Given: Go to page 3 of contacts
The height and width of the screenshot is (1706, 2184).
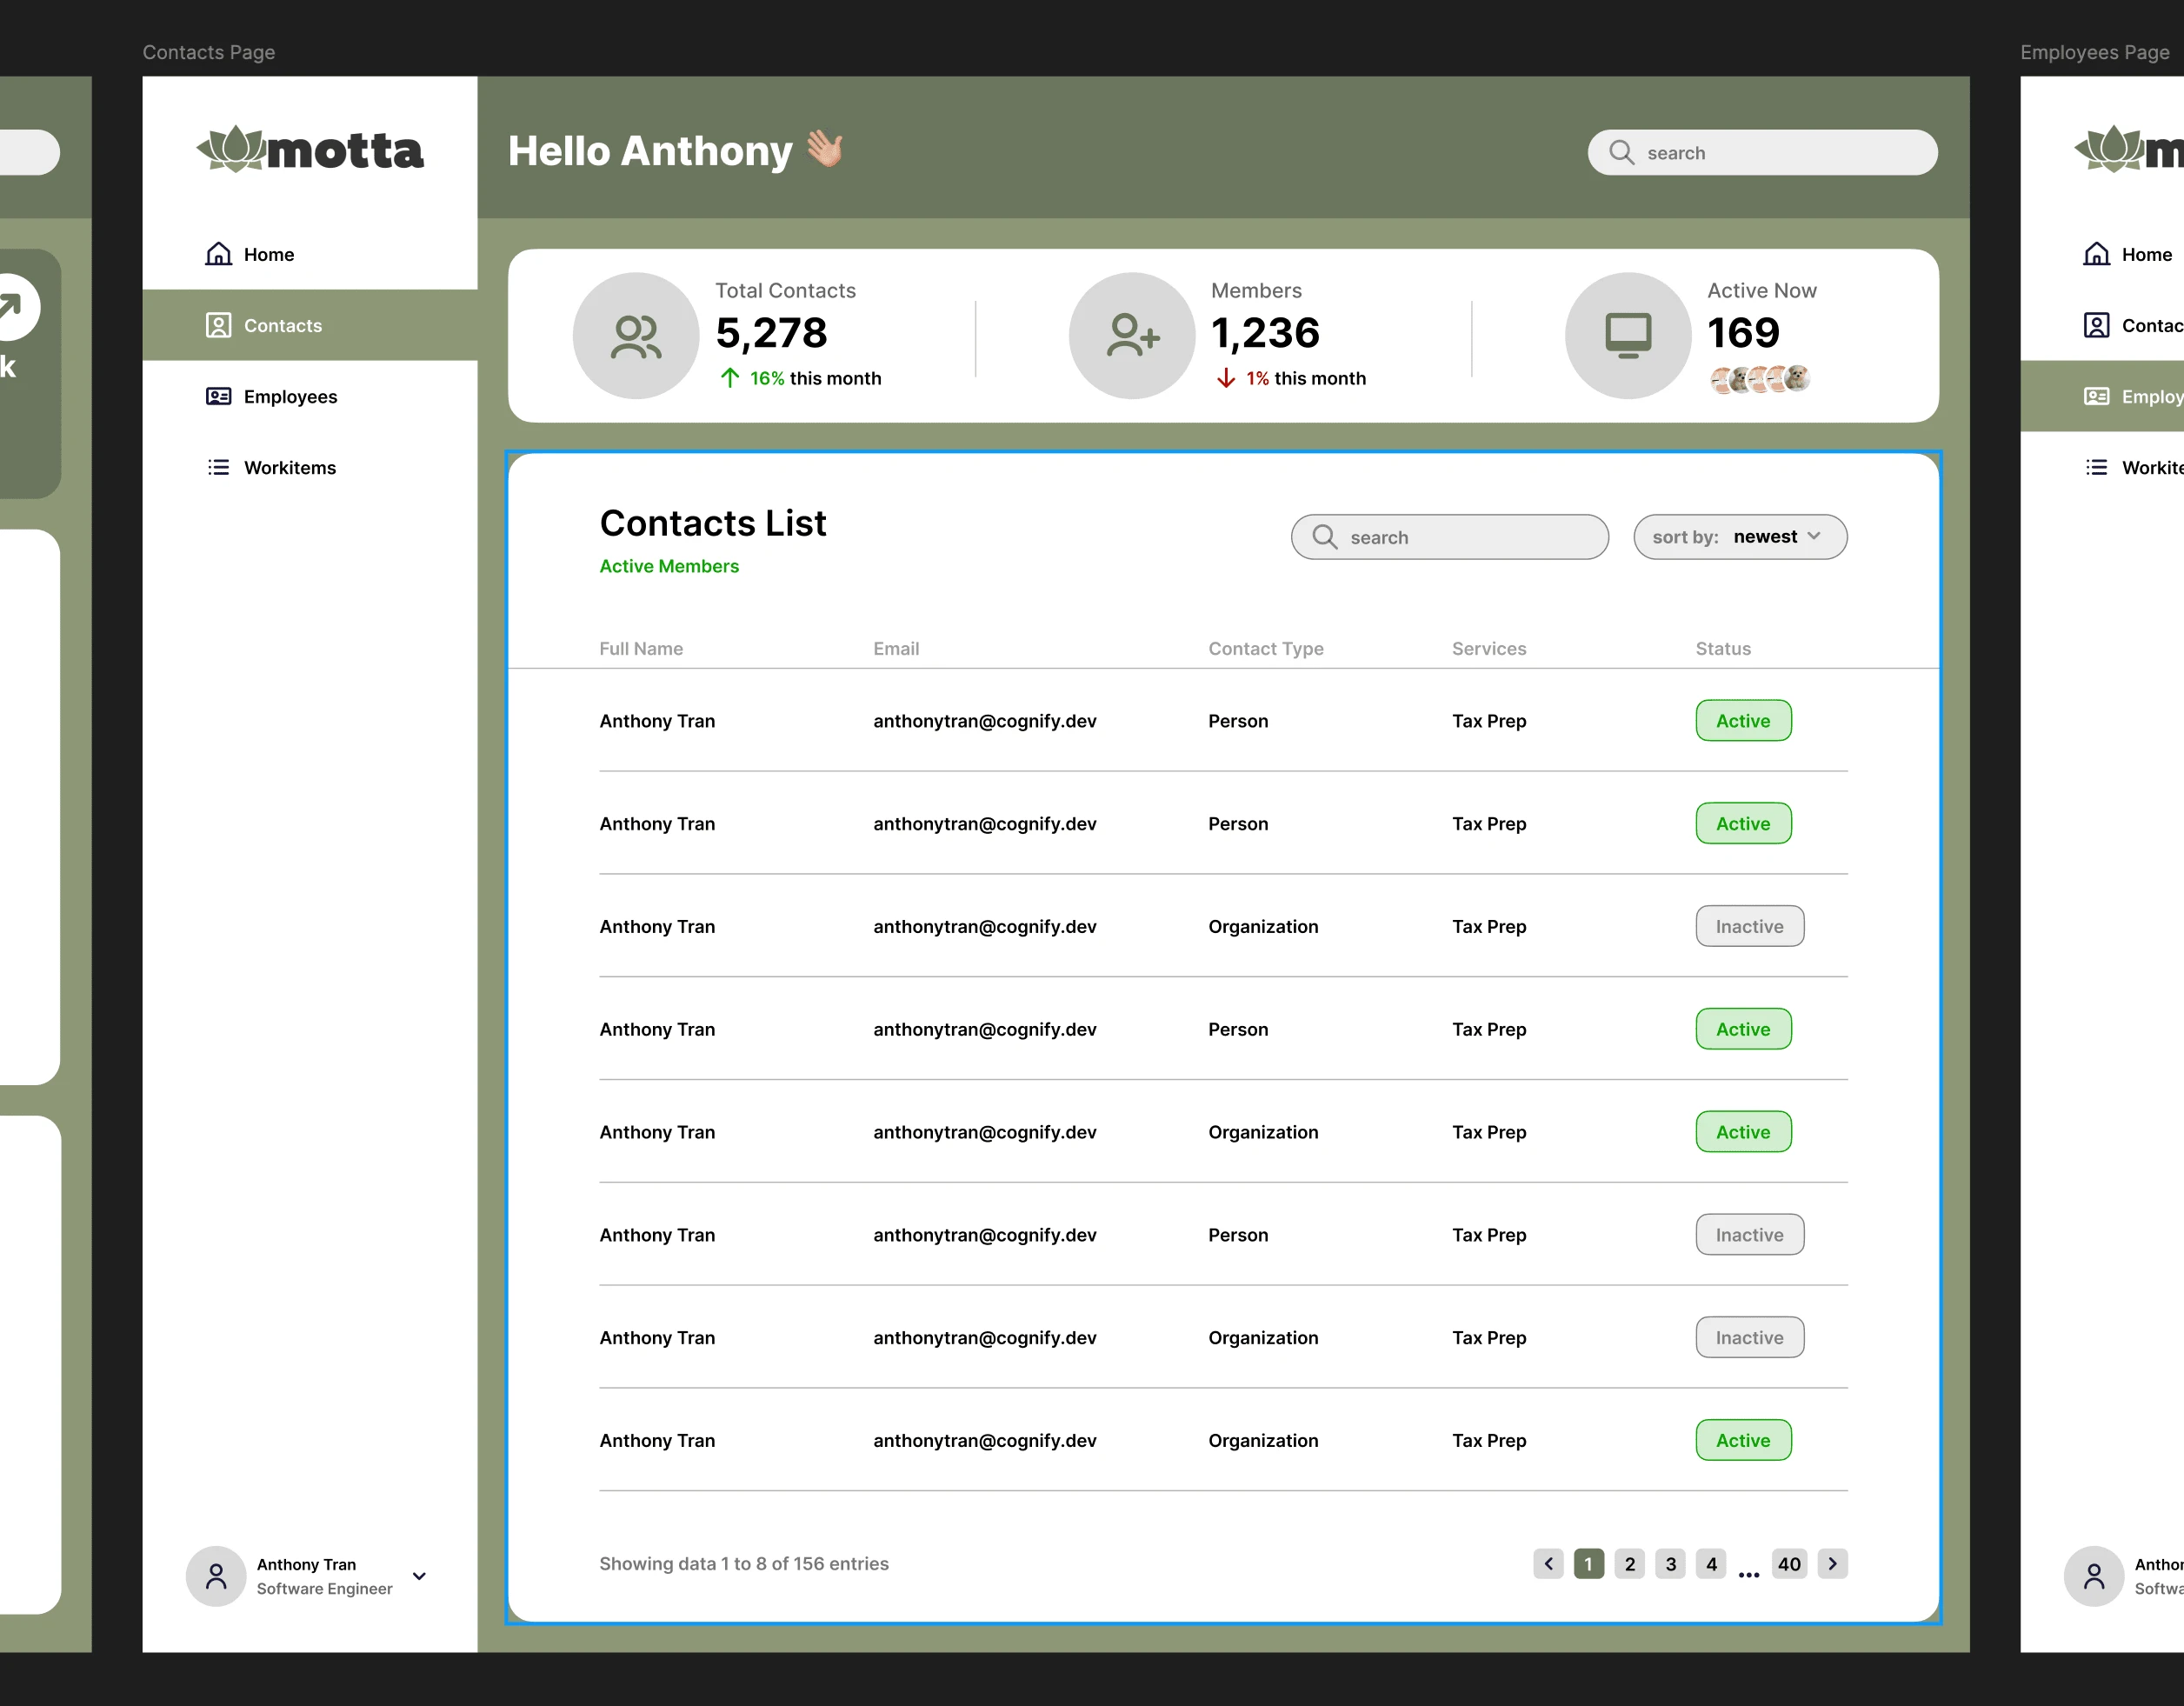Looking at the screenshot, I should 1670,1564.
